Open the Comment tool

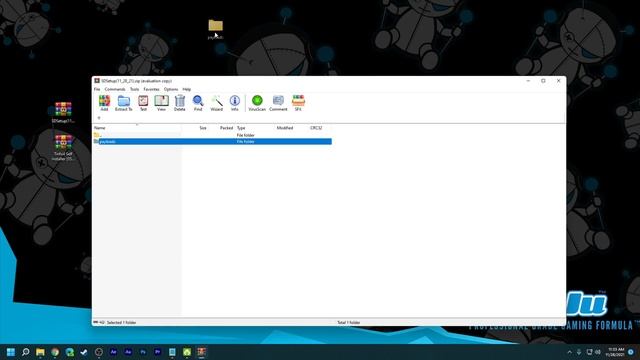[278, 103]
